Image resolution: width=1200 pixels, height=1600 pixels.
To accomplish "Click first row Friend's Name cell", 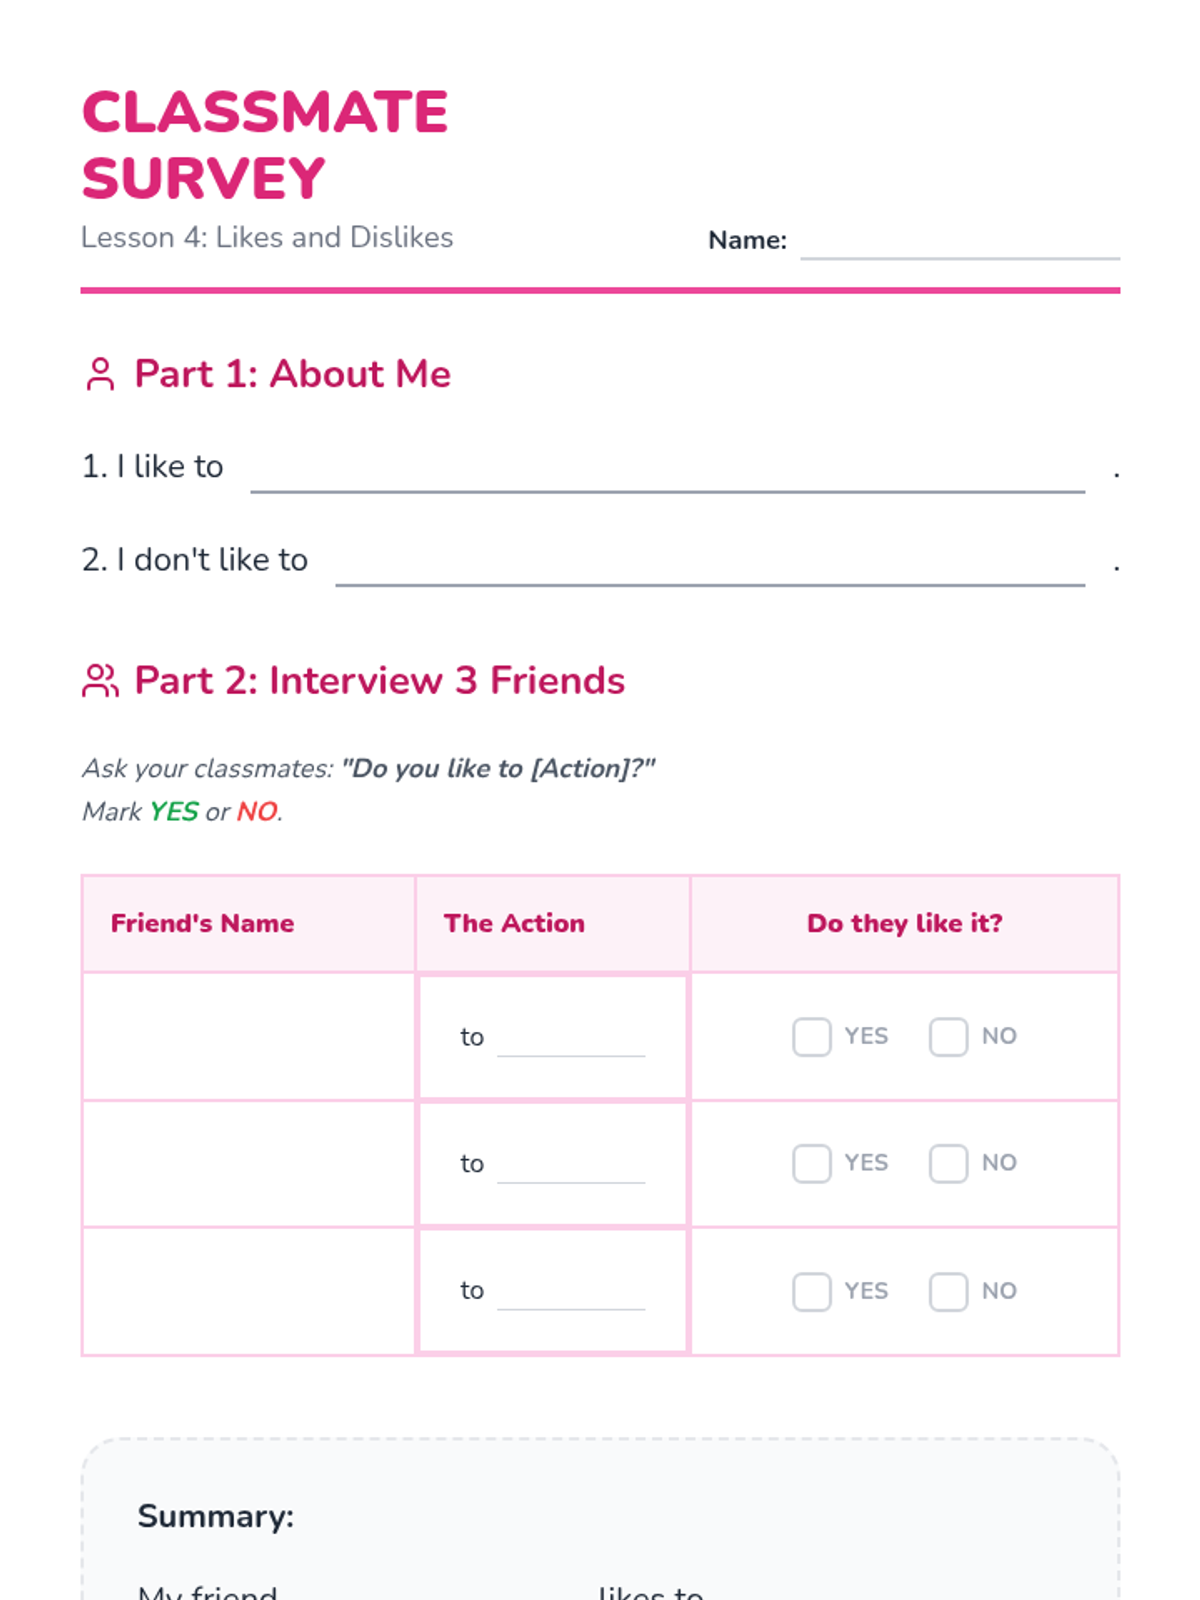I will pos(248,1037).
